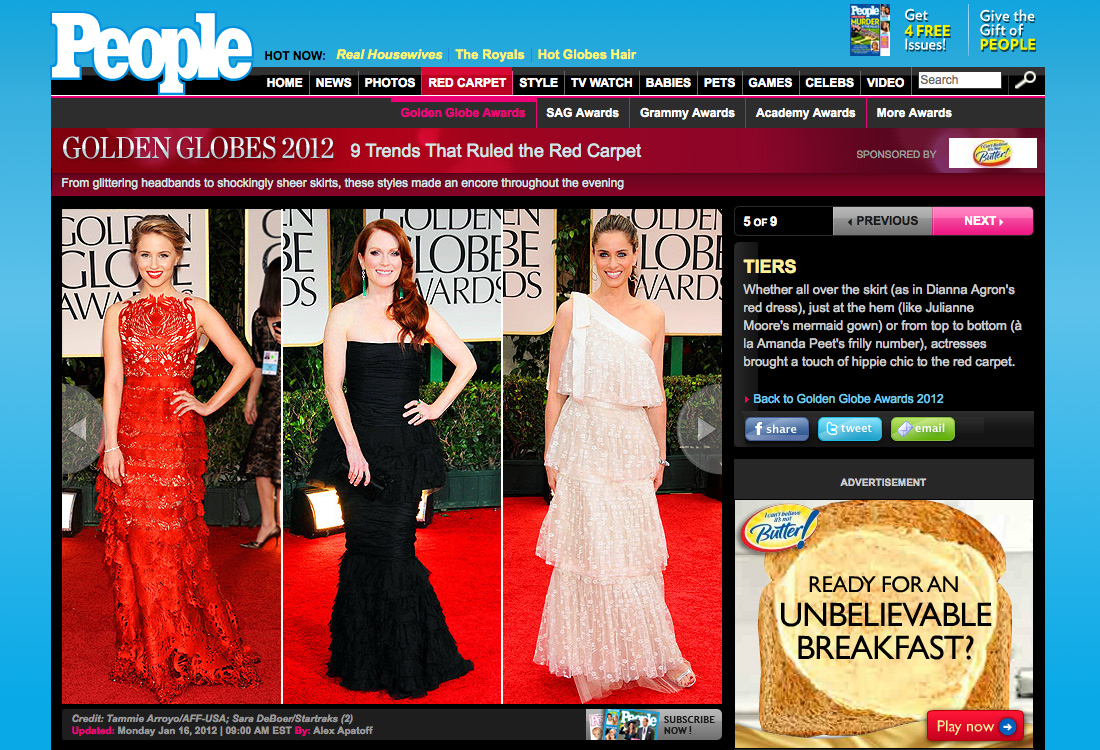Viewport: 1100px width, 750px height.
Task: Click the I Can't Believe It's Not Butter sponsor logo
Action: (x=992, y=153)
